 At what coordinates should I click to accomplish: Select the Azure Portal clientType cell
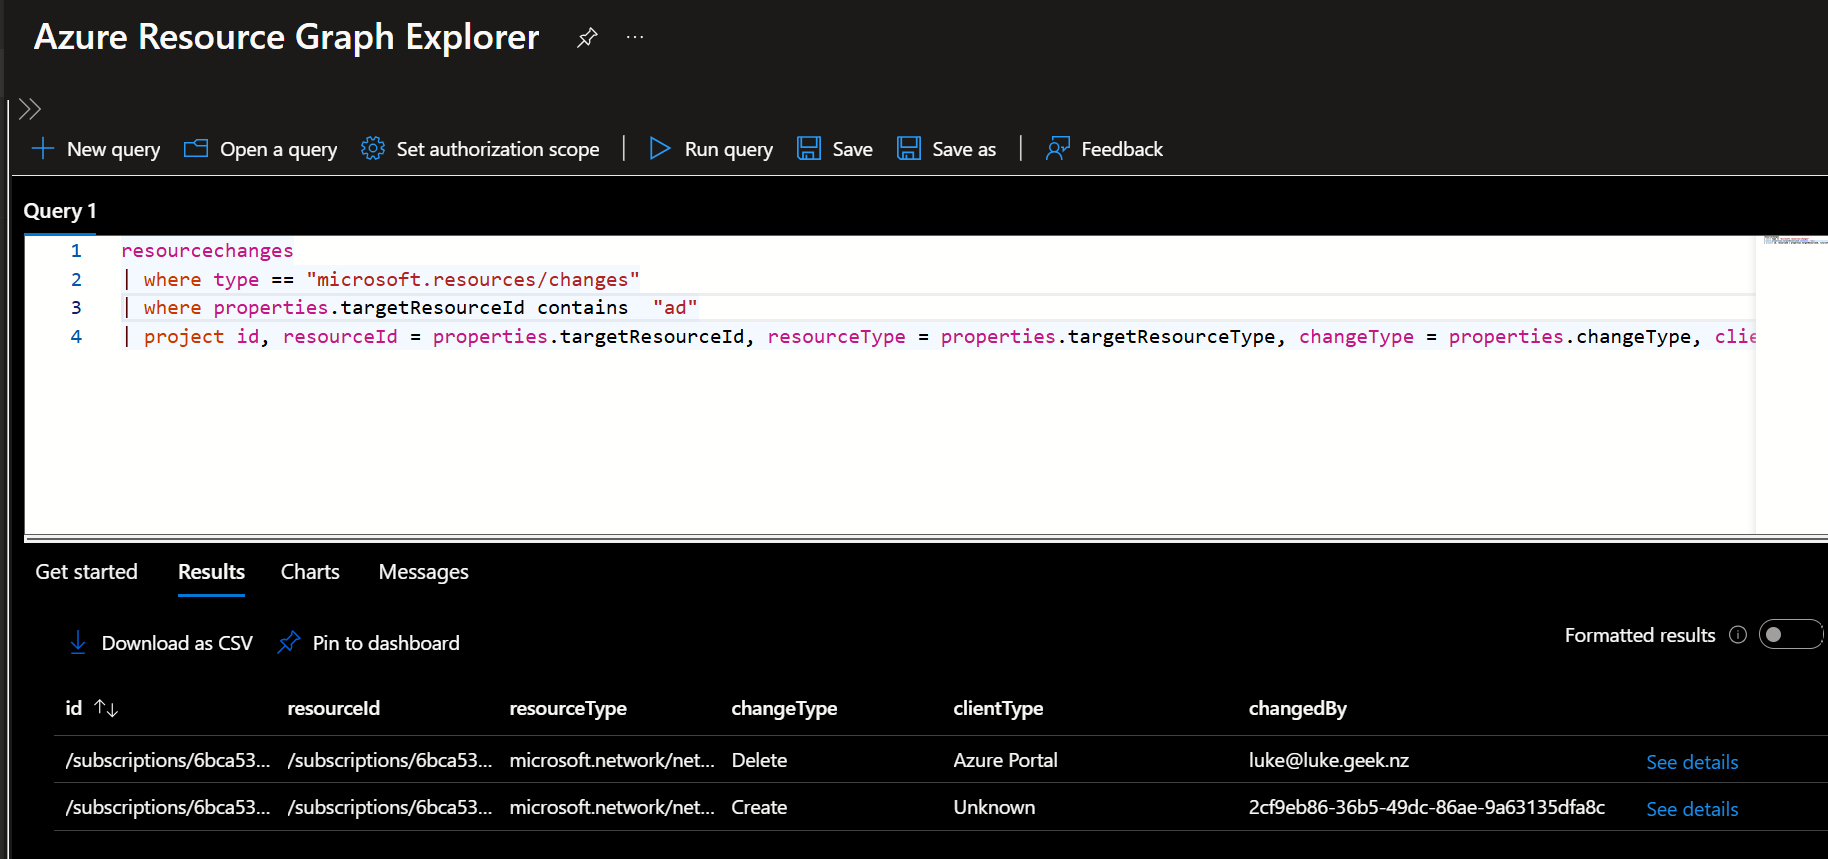coord(1005,760)
